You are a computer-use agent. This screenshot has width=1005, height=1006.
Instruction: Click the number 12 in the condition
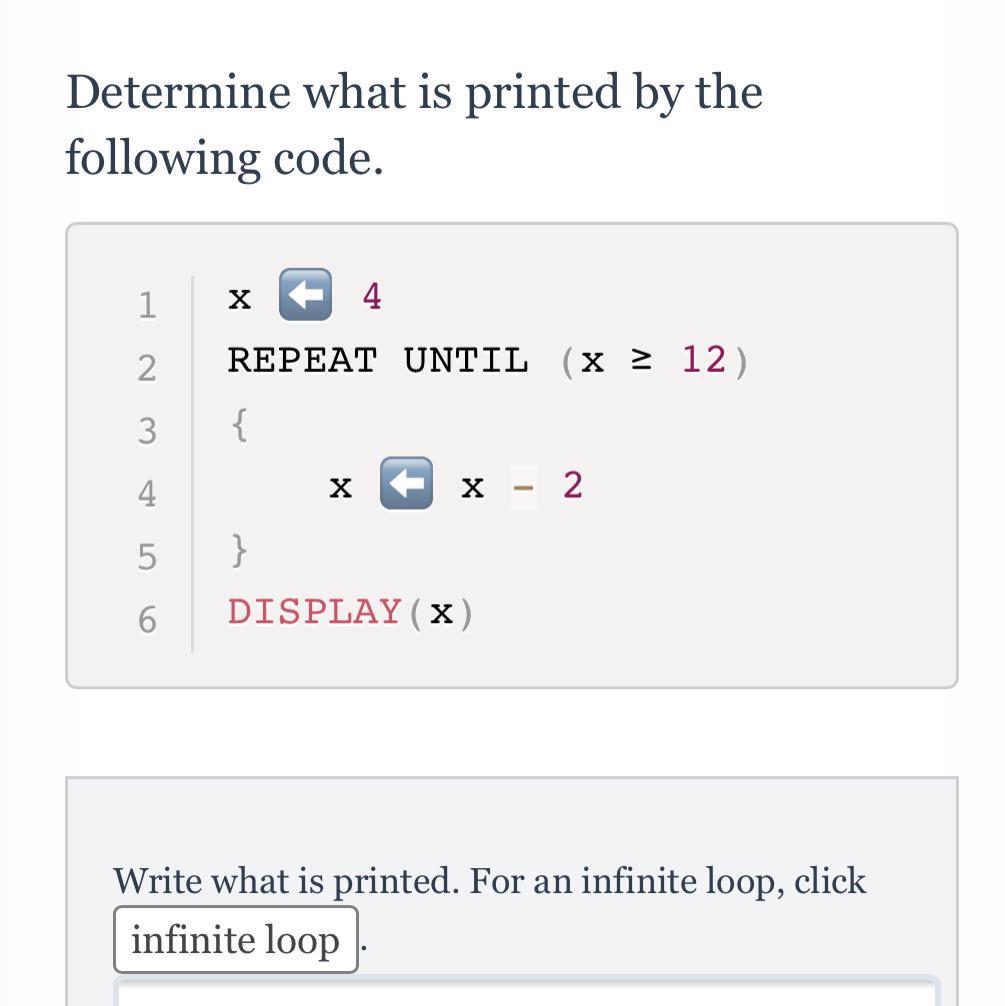[704, 359]
